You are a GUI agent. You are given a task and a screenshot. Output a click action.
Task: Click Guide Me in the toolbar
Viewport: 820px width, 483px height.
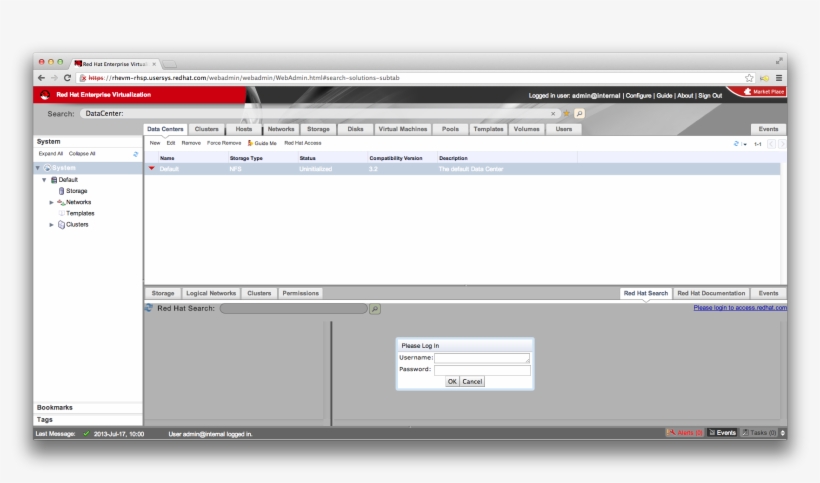(x=262, y=143)
